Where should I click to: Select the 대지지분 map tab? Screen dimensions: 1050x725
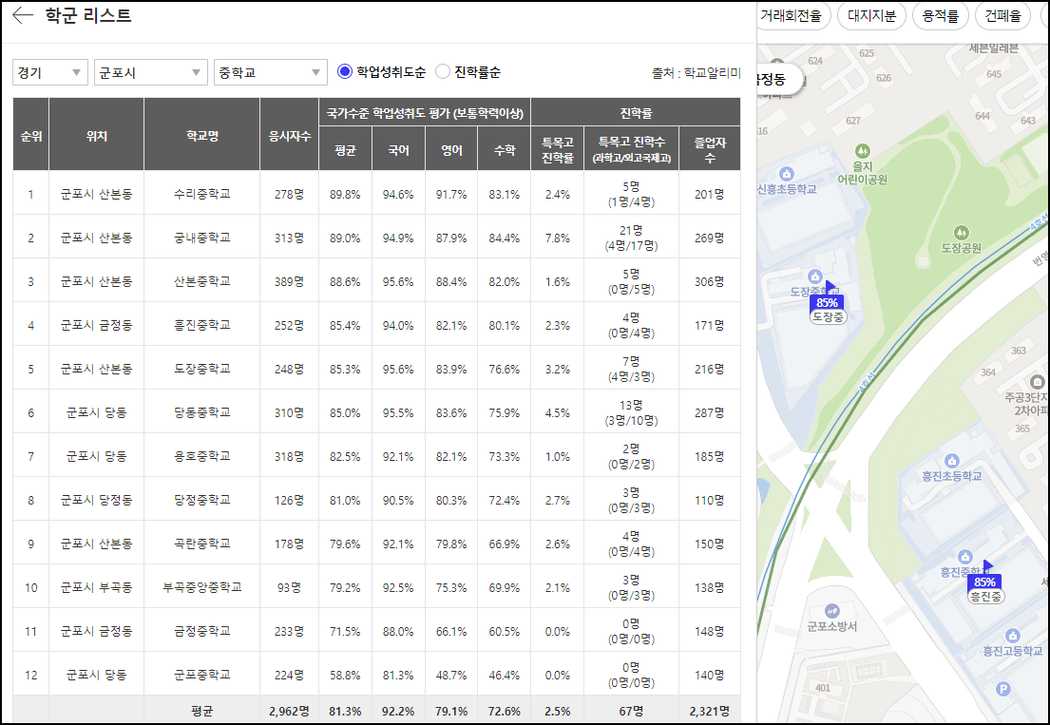click(x=871, y=16)
